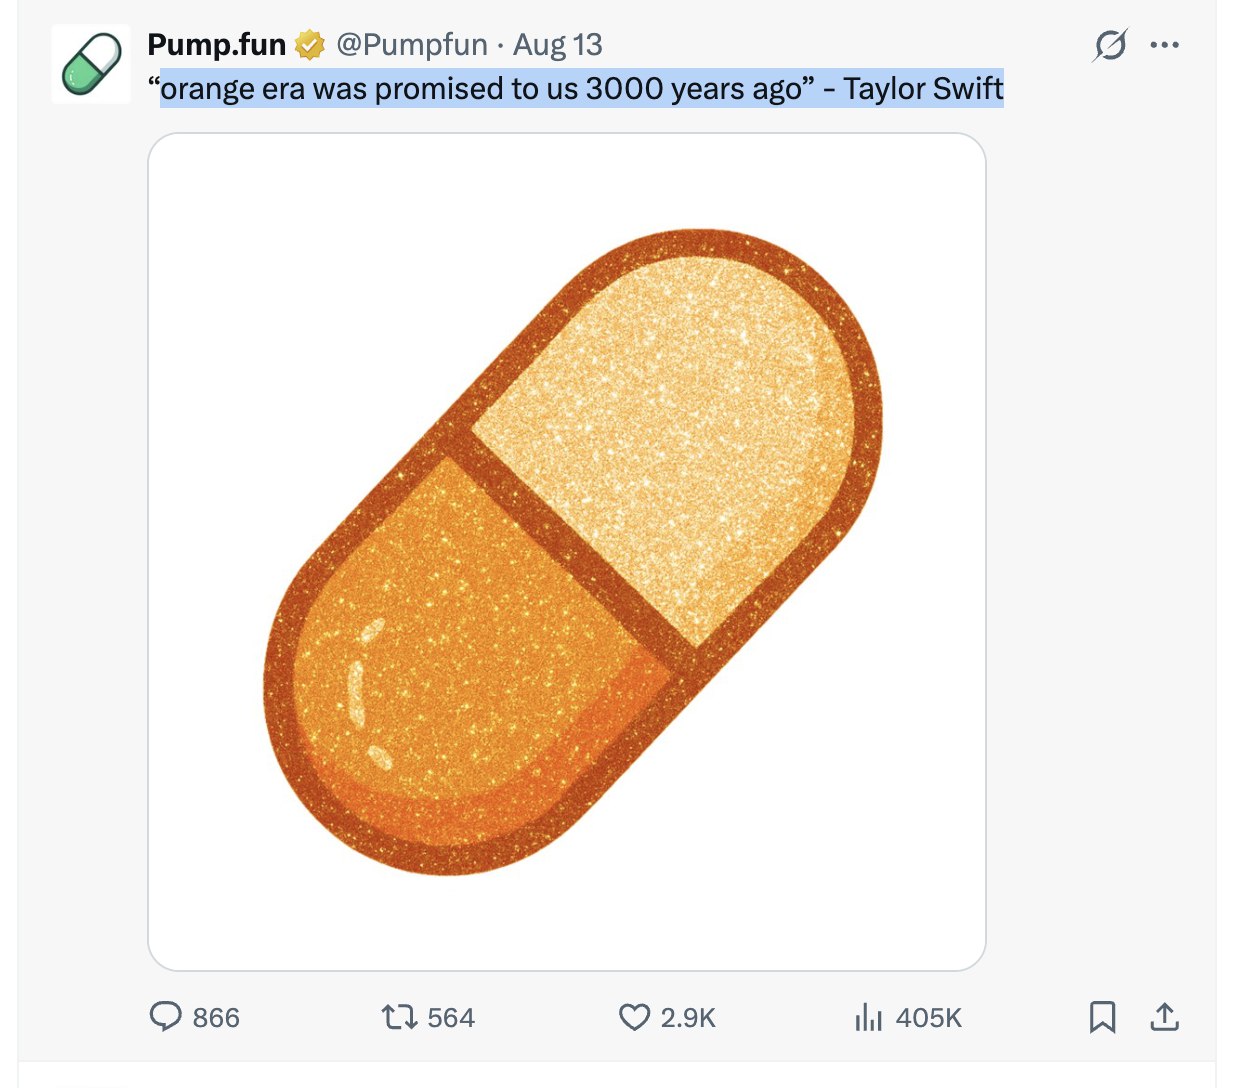Like the post with the heart icon
The width and height of the screenshot is (1252, 1088).
coord(634,1017)
